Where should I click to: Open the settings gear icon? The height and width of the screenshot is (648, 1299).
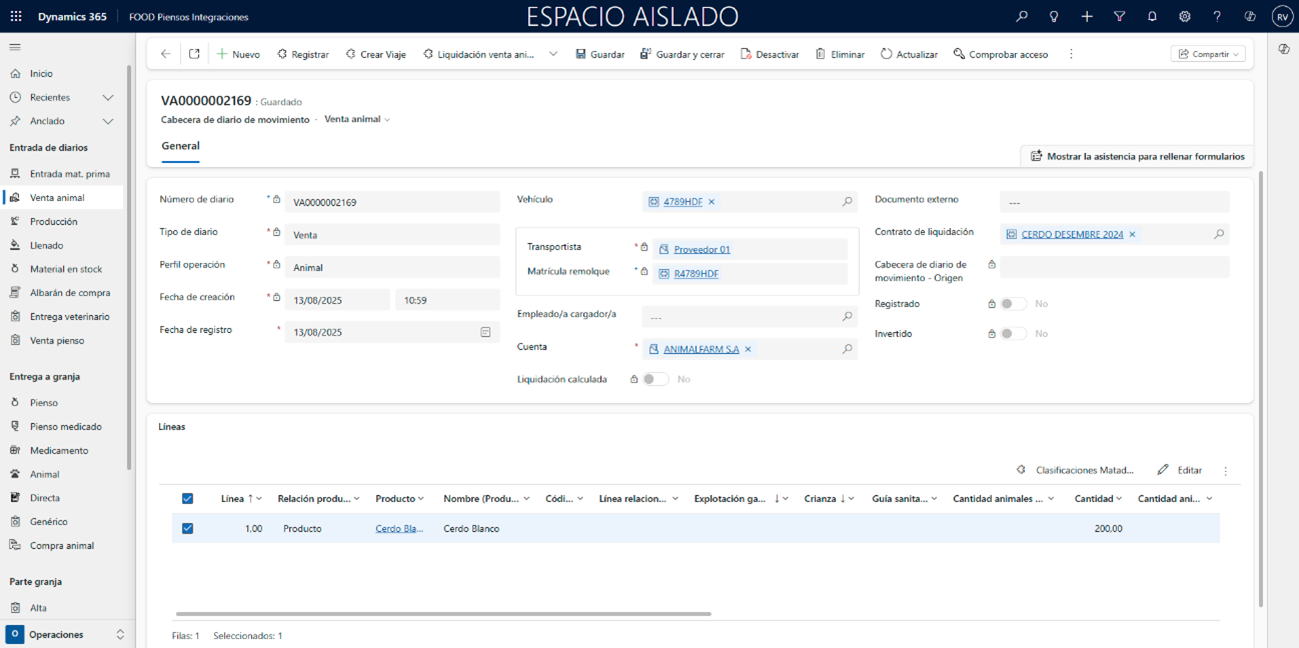[x=1184, y=17]
